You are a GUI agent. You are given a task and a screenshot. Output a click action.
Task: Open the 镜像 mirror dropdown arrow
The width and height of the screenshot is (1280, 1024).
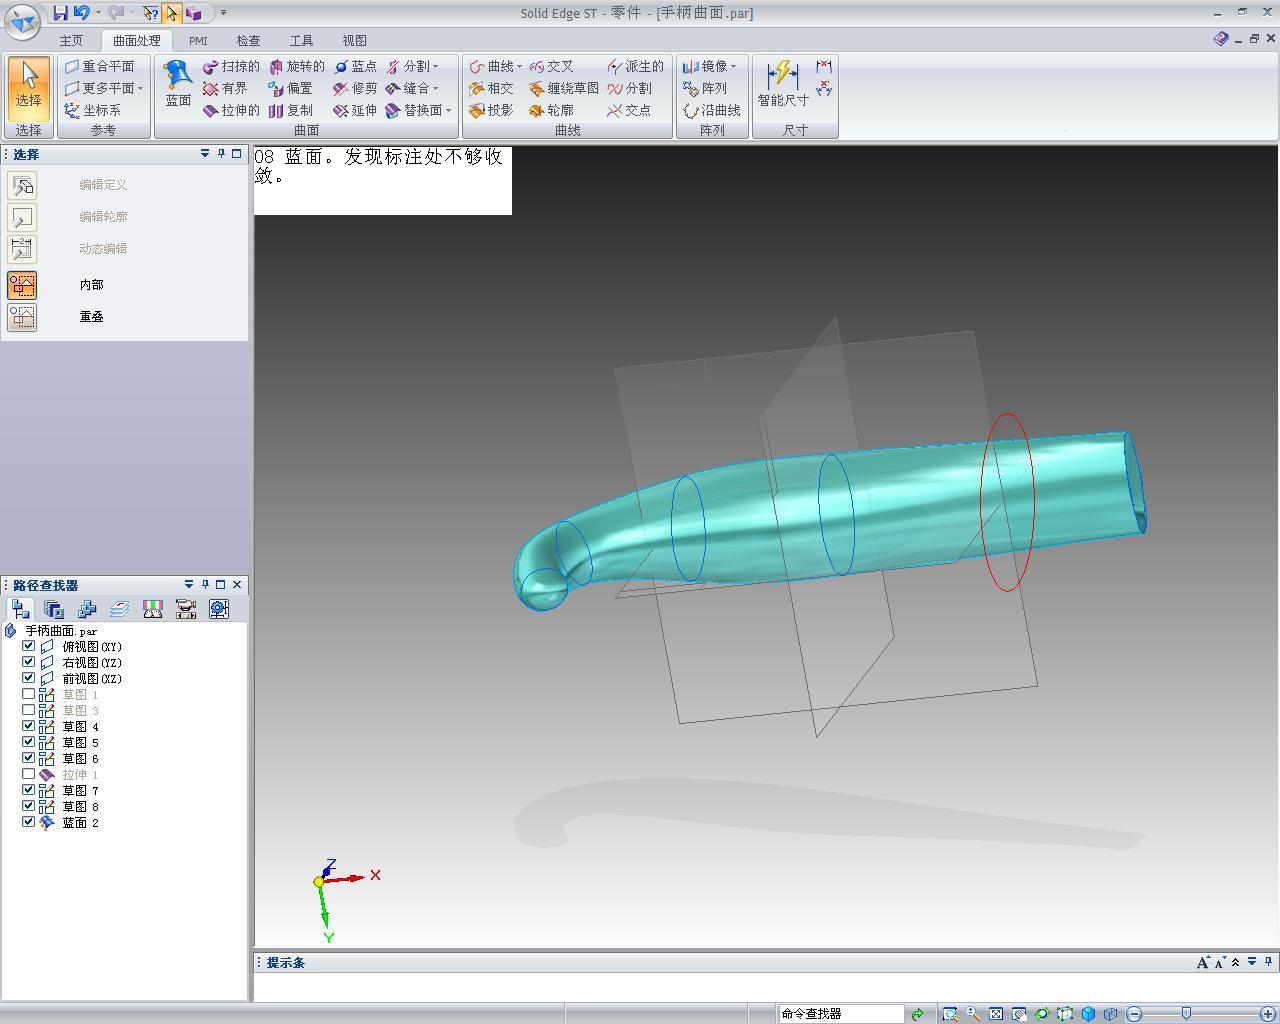pos(733,66)
